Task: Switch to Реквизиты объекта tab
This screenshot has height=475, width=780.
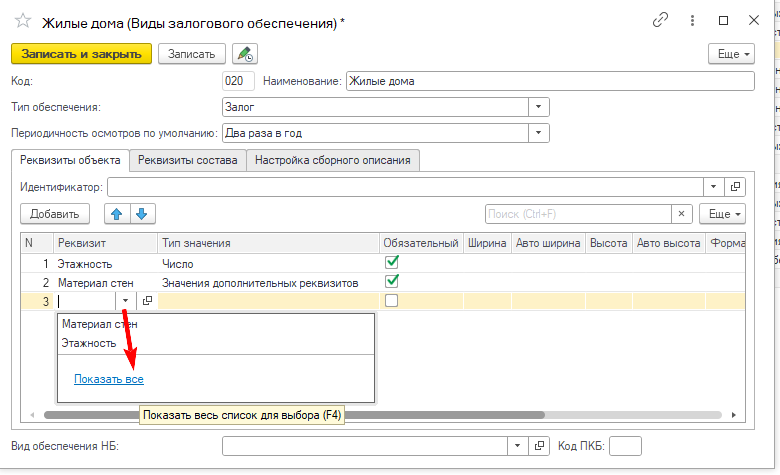Action: (70, 160)
